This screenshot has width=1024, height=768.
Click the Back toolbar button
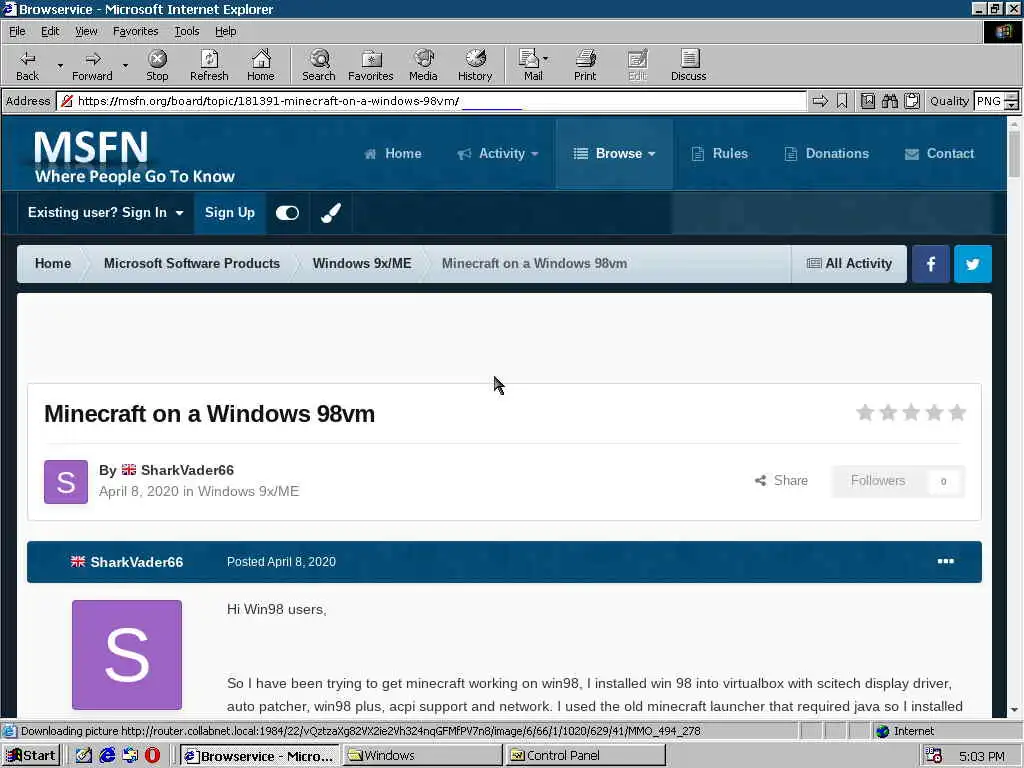(27, 65)
